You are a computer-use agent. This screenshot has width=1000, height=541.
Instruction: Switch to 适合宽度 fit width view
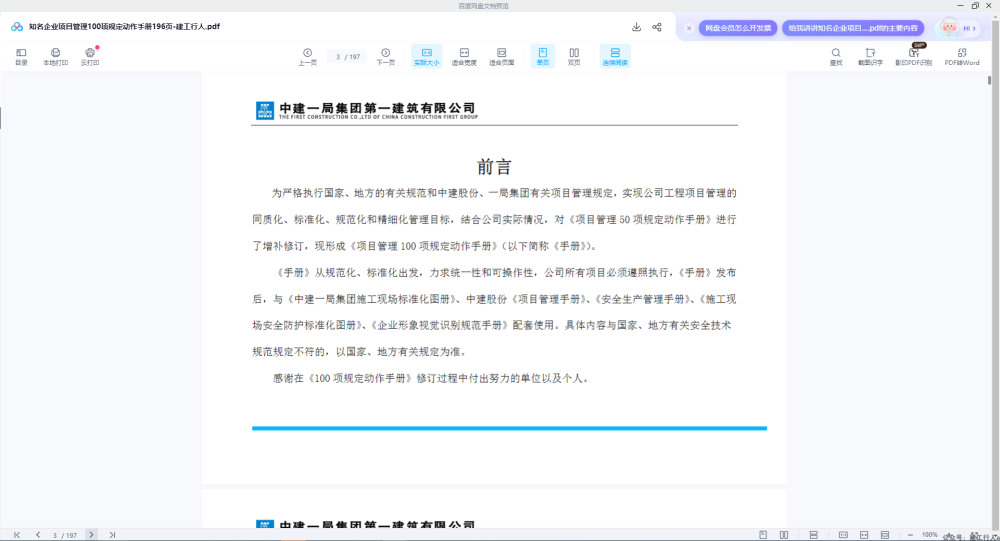(x=464, y=56)
